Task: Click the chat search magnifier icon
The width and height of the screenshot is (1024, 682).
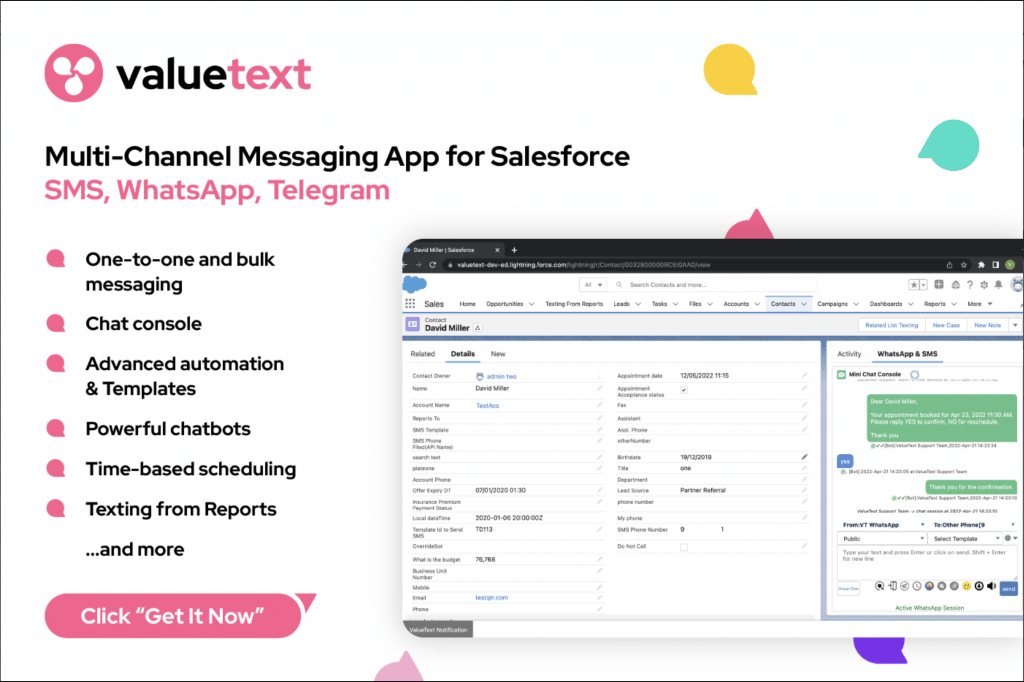Action: pyautogui.click(x=880, y=586)
